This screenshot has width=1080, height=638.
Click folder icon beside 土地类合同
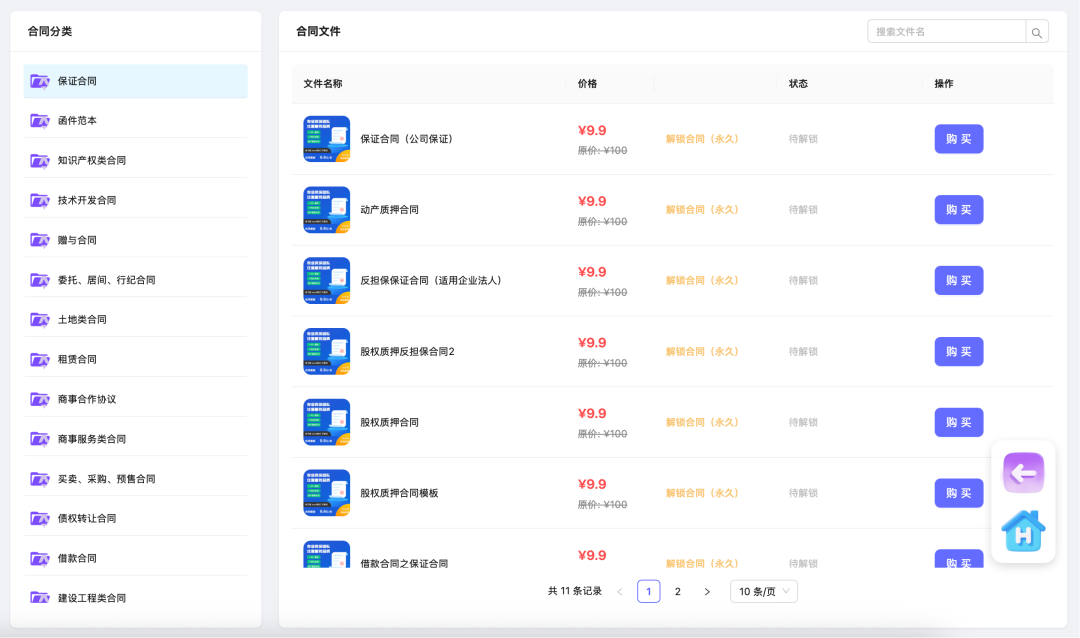[x=40, y=320]
